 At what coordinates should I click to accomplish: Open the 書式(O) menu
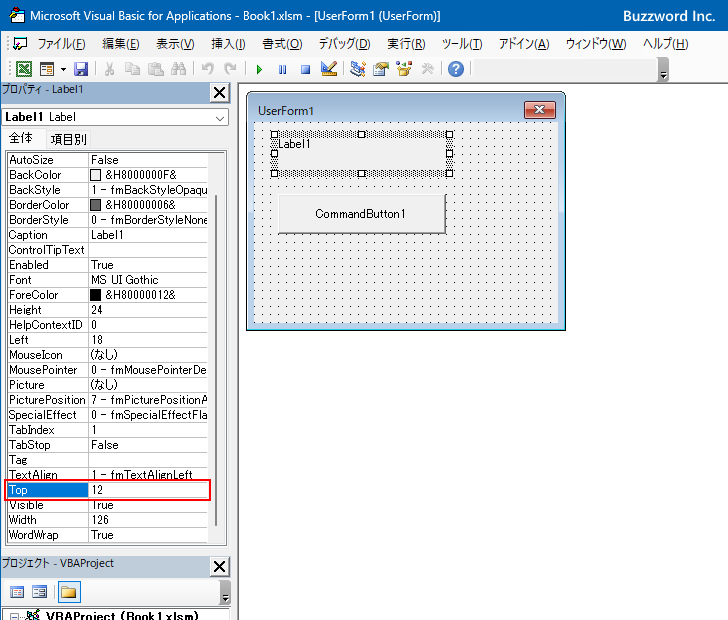click(282, 44)
